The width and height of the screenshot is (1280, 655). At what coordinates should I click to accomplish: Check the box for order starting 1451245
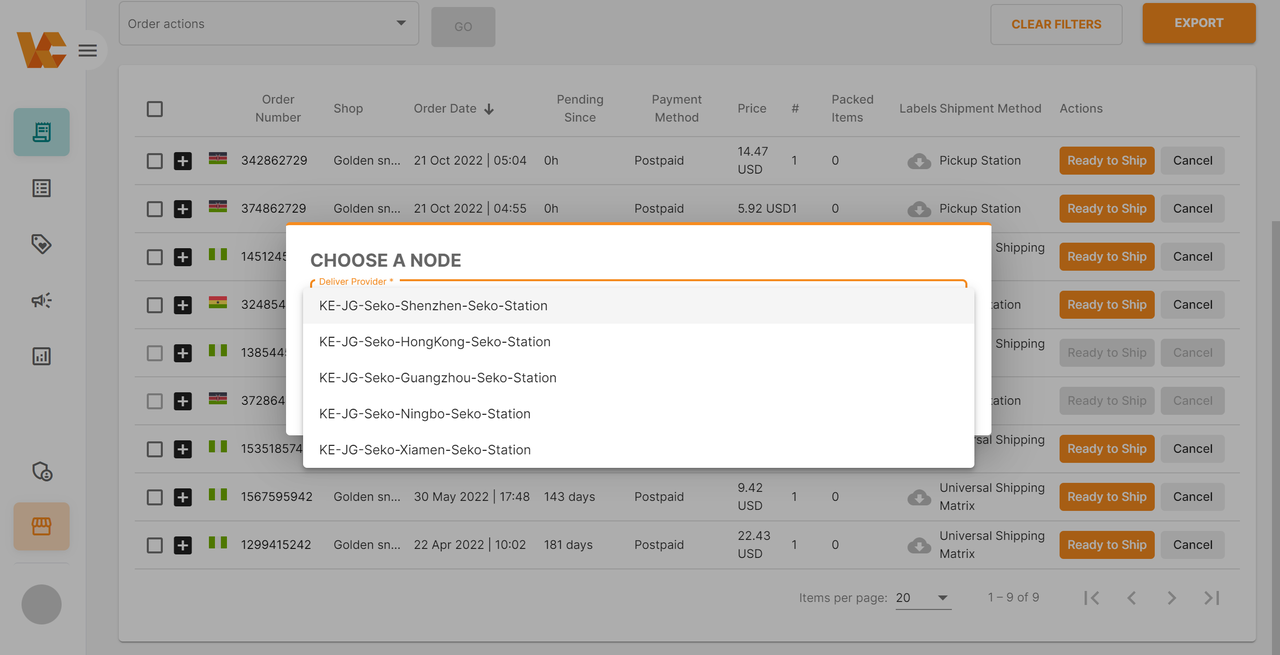[155, 257]
